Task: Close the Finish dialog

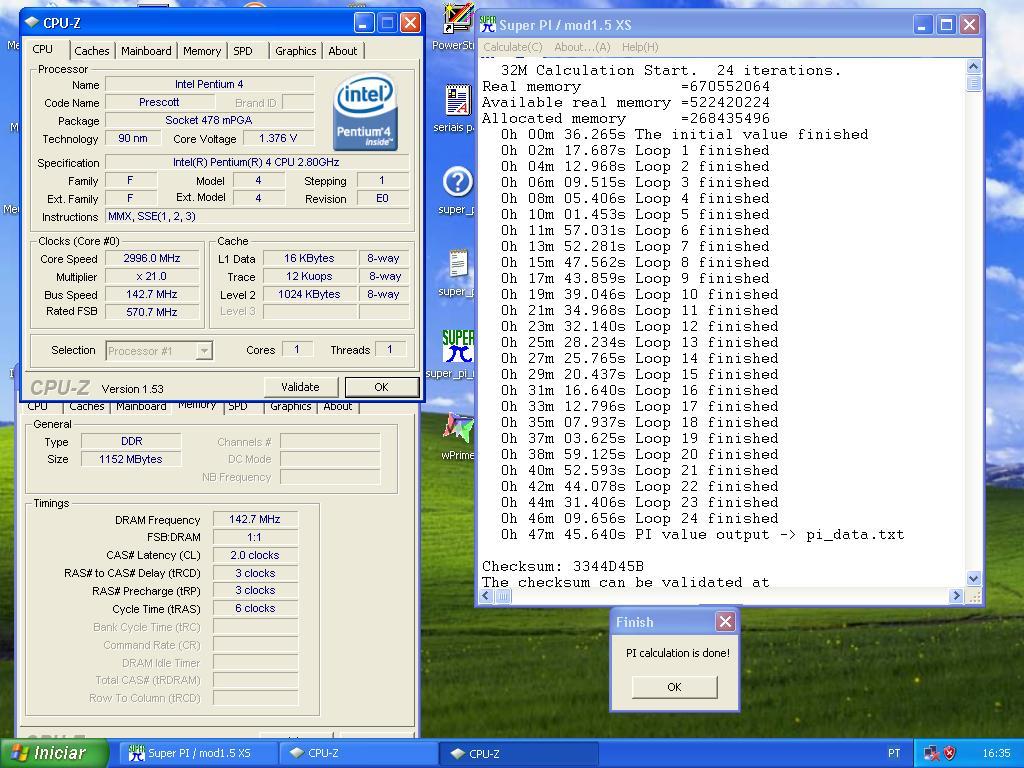Action: [725, 622]
